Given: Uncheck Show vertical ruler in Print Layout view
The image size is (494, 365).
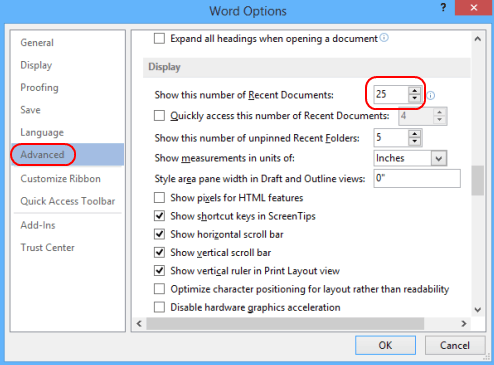Looking at the screenshot, I should tap(159, 271).
